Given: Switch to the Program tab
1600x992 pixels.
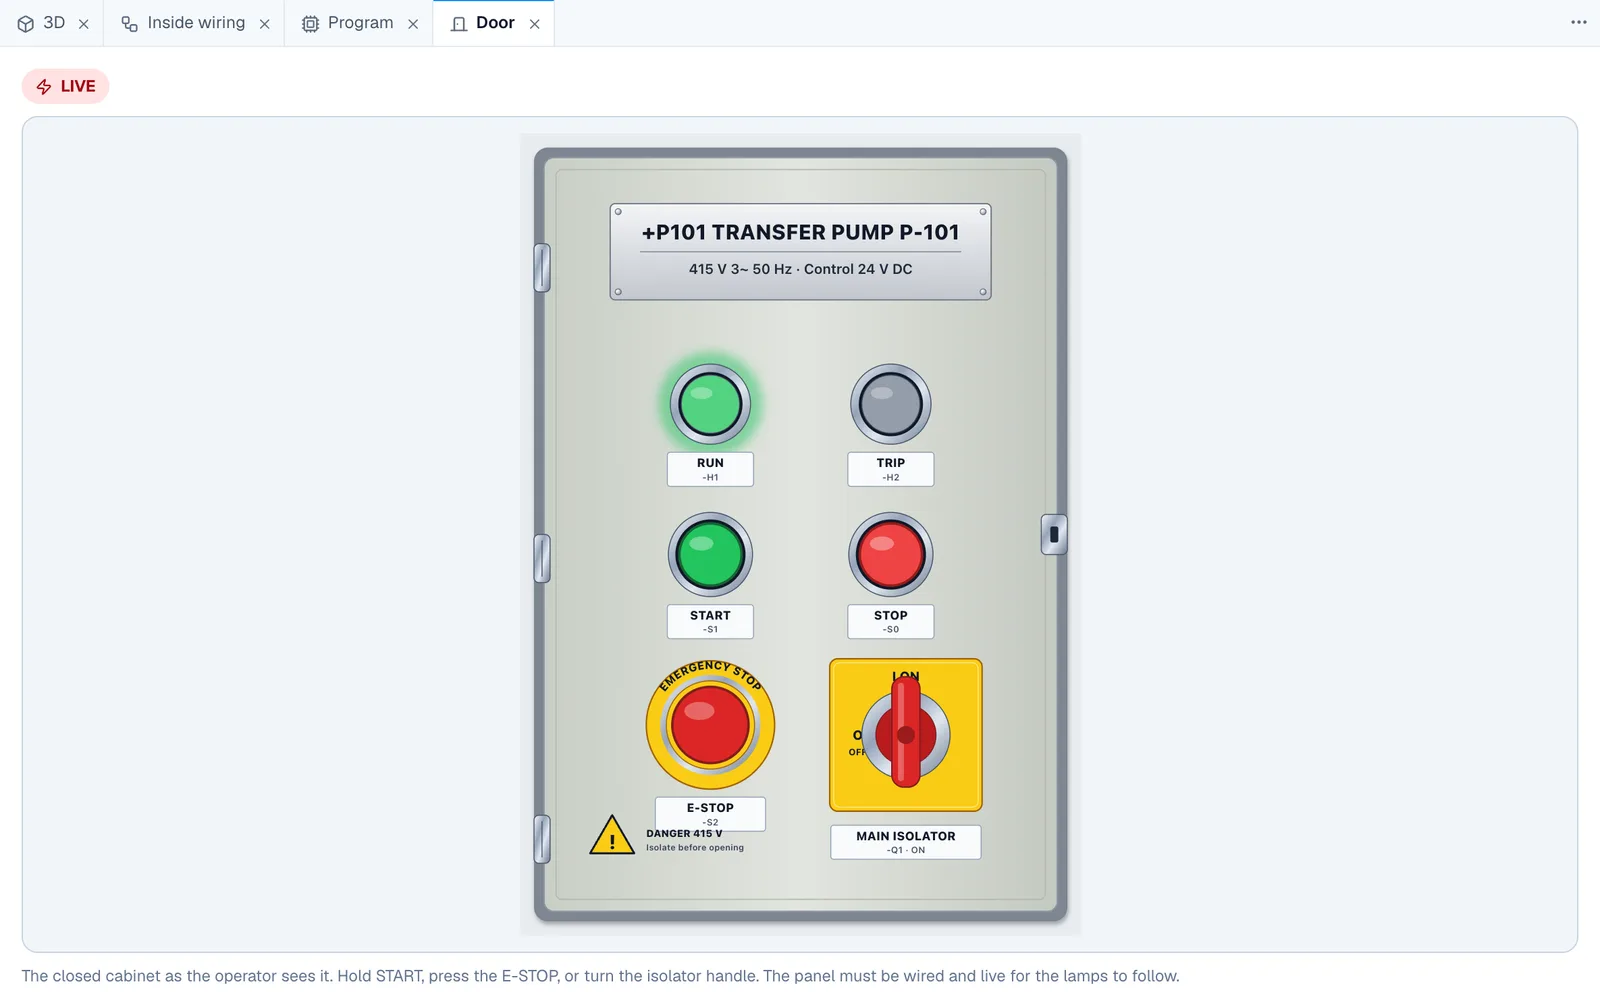Looking at the screenshot, I should pyautogui.click(x=361, y=23).
